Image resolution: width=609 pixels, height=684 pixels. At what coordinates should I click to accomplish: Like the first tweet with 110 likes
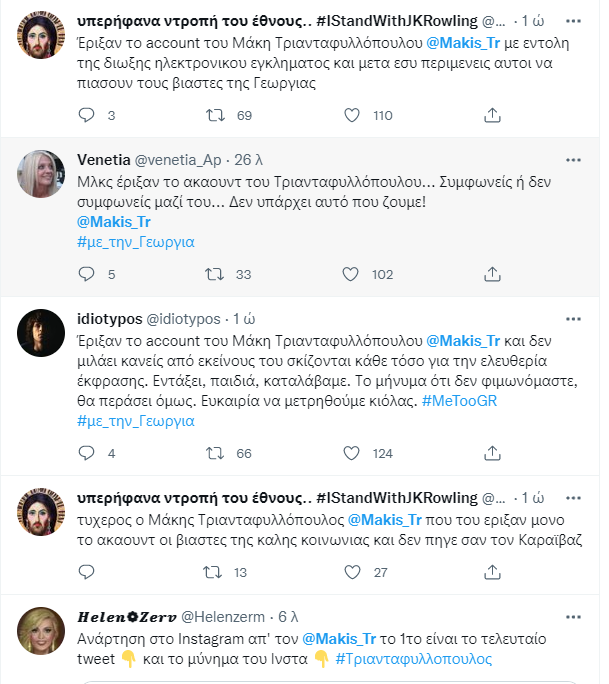point(350,116)
